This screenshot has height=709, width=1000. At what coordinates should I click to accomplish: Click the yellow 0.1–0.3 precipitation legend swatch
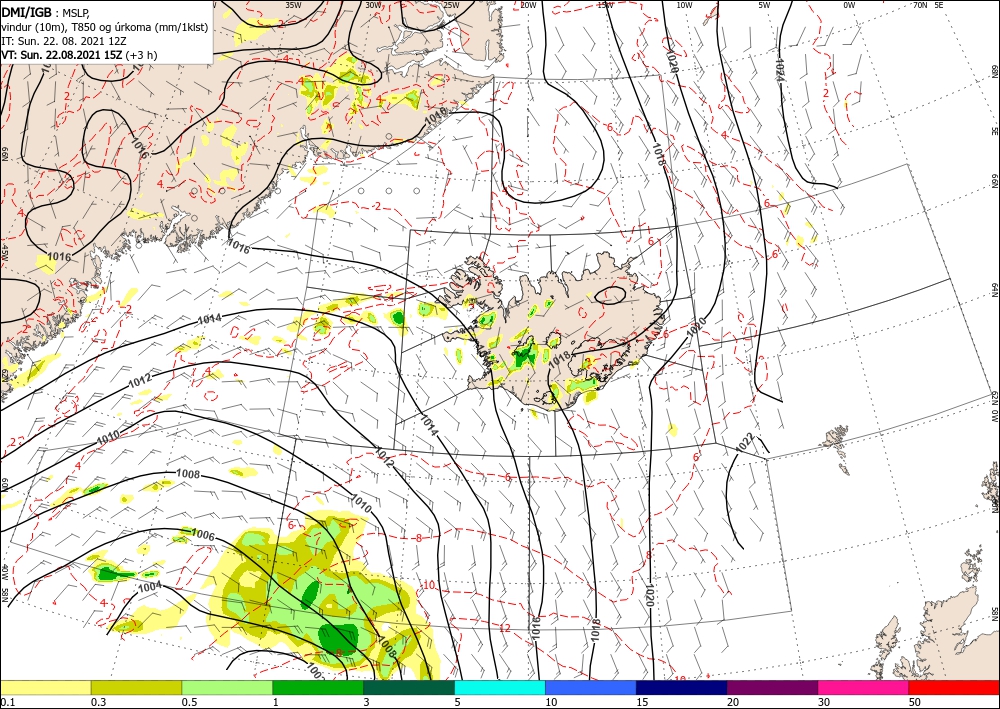click(45, 687)
